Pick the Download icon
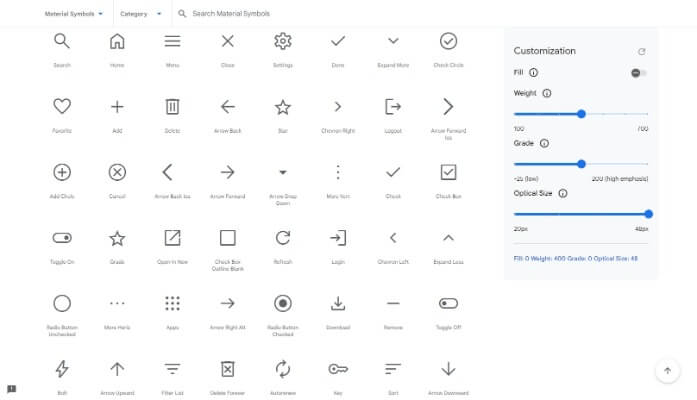Screen dimensions: 697x400 338,303
